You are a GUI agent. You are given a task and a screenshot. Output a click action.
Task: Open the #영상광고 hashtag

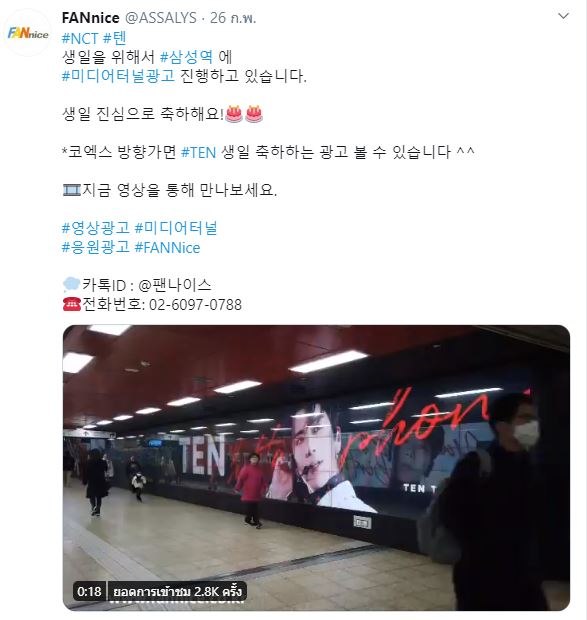(96, 228)
